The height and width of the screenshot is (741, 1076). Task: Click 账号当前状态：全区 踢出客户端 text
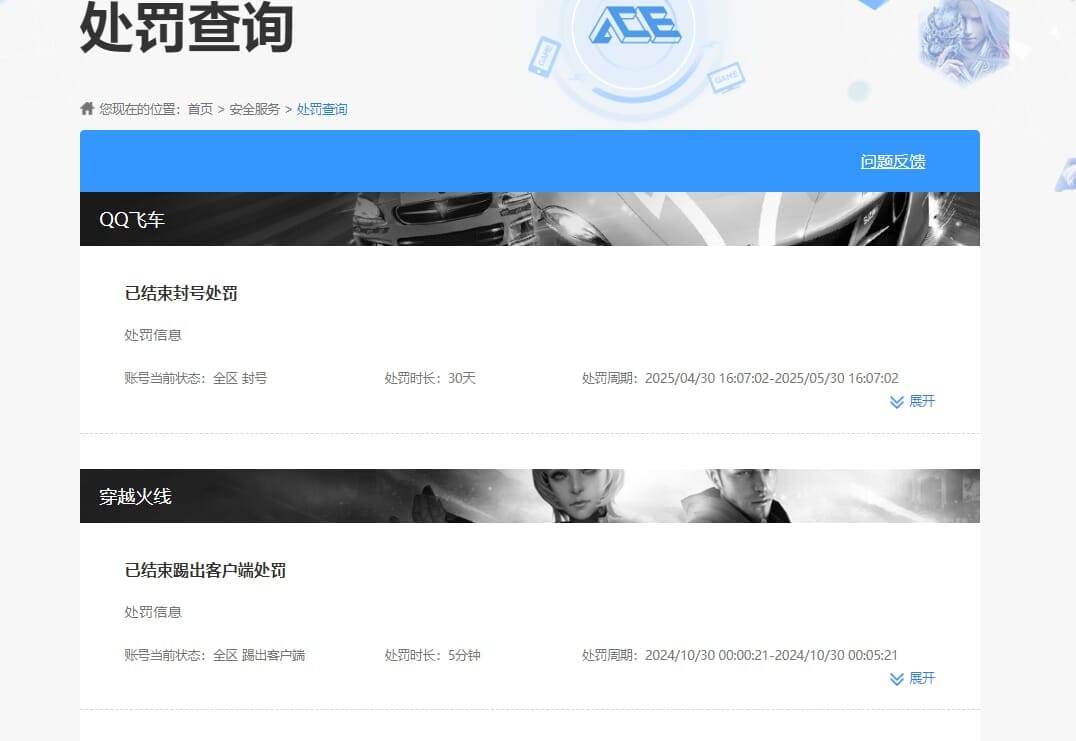(215, 655)
